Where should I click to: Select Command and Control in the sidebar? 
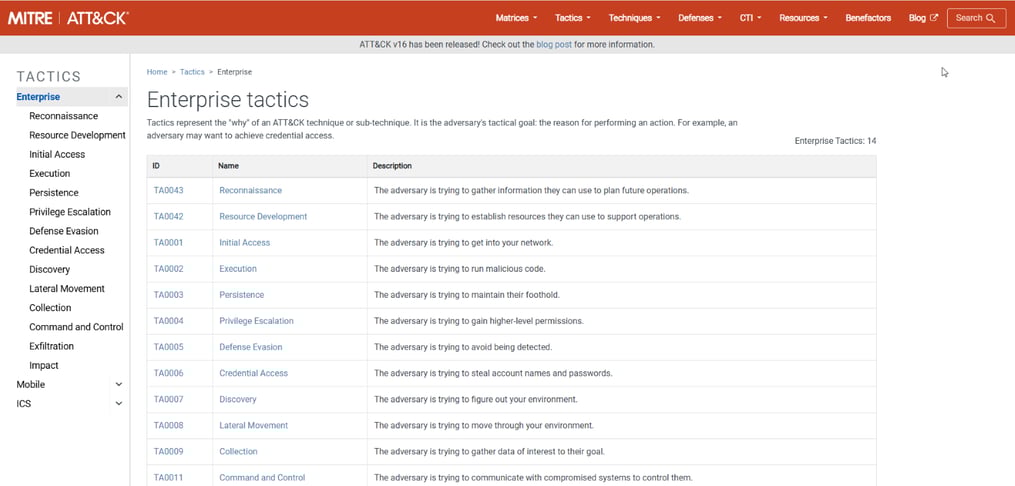click(76, 327)
